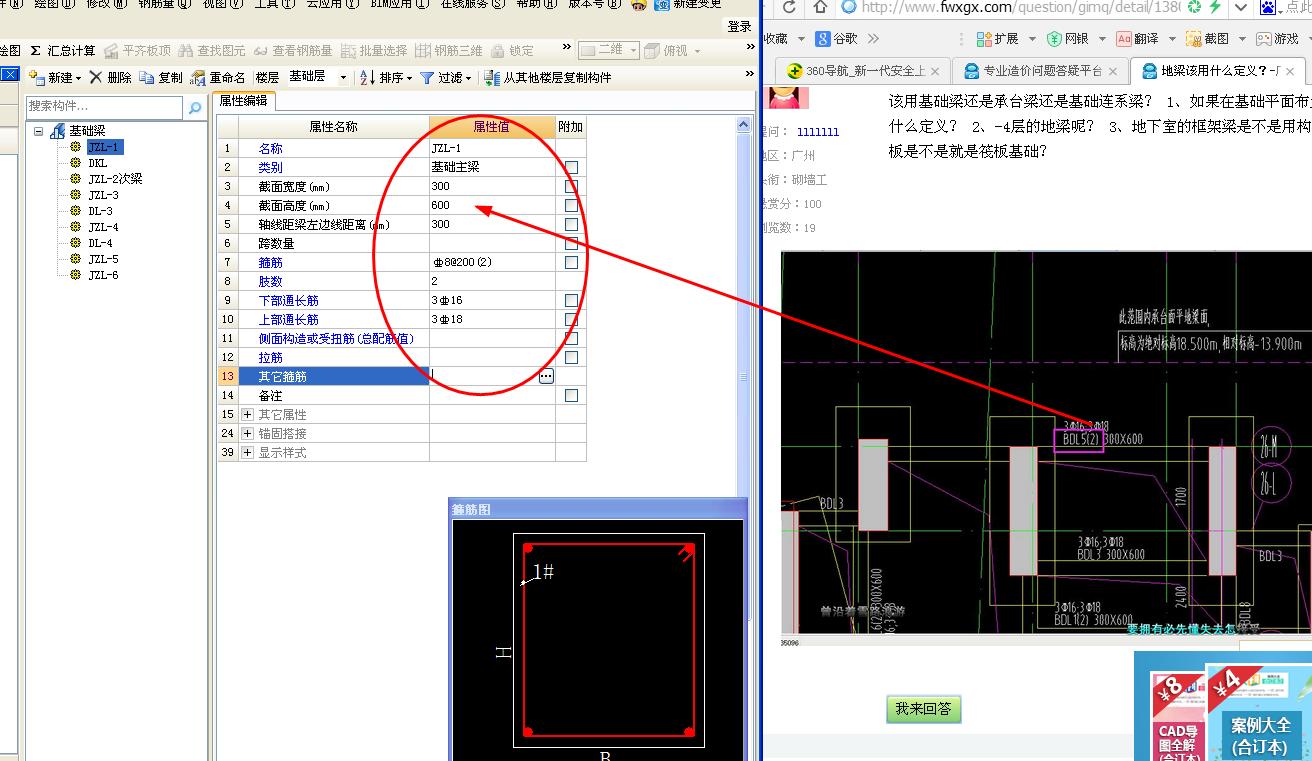This screenshot has width=1312, height=761.
Task: Click the 搜索构件 search field
Action: click(105, 107)
